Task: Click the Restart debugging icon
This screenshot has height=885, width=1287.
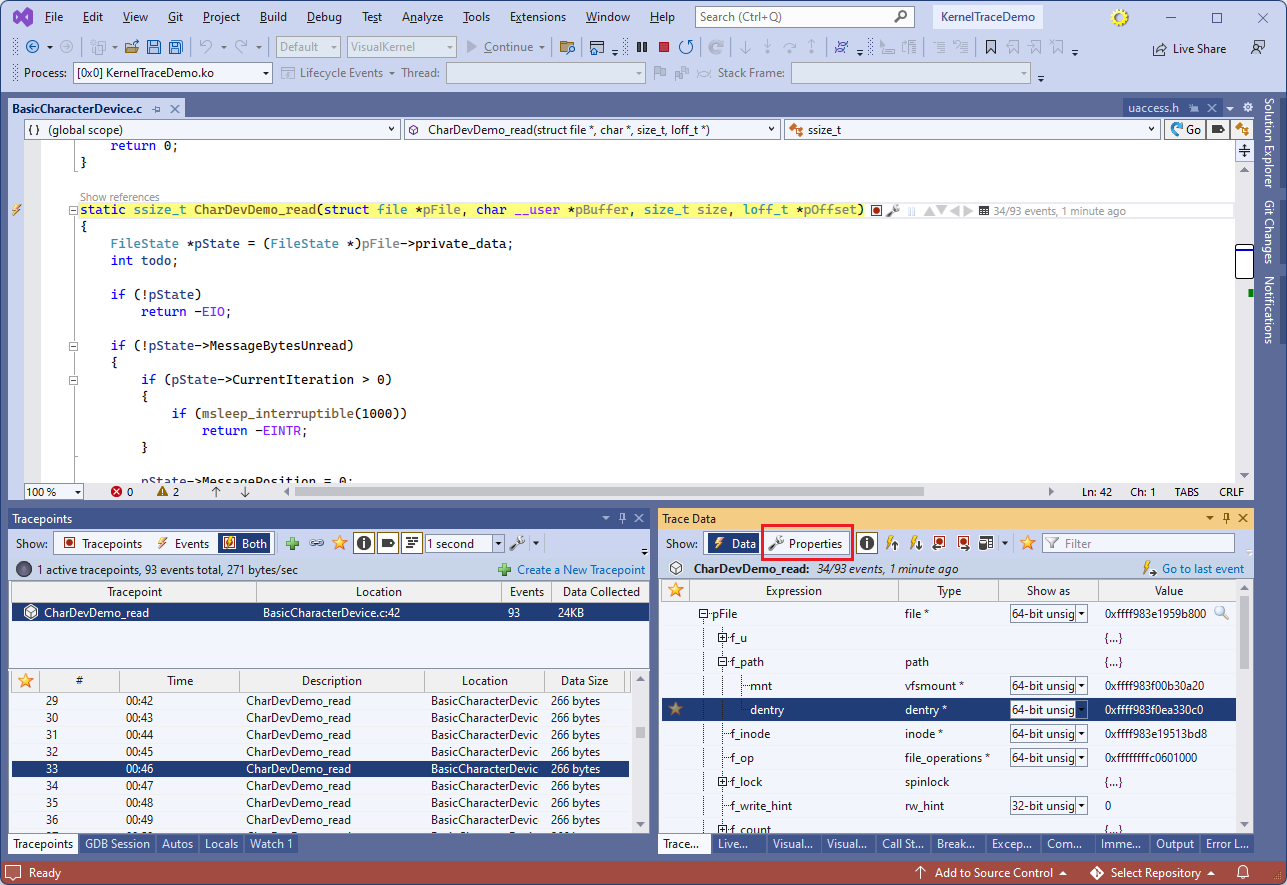Action: coord(686,47)
